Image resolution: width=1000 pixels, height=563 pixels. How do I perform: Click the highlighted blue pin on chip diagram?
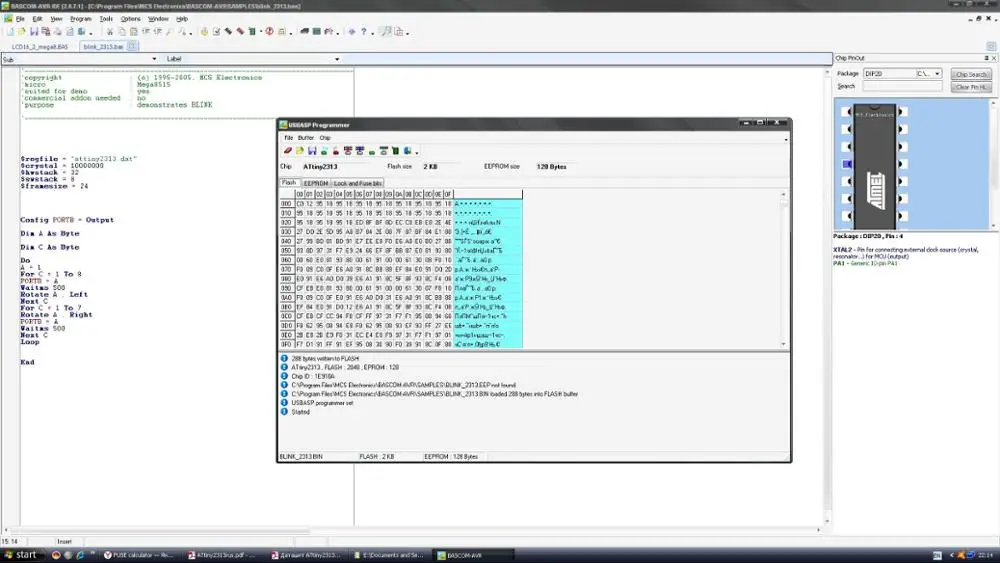point(847,164)
